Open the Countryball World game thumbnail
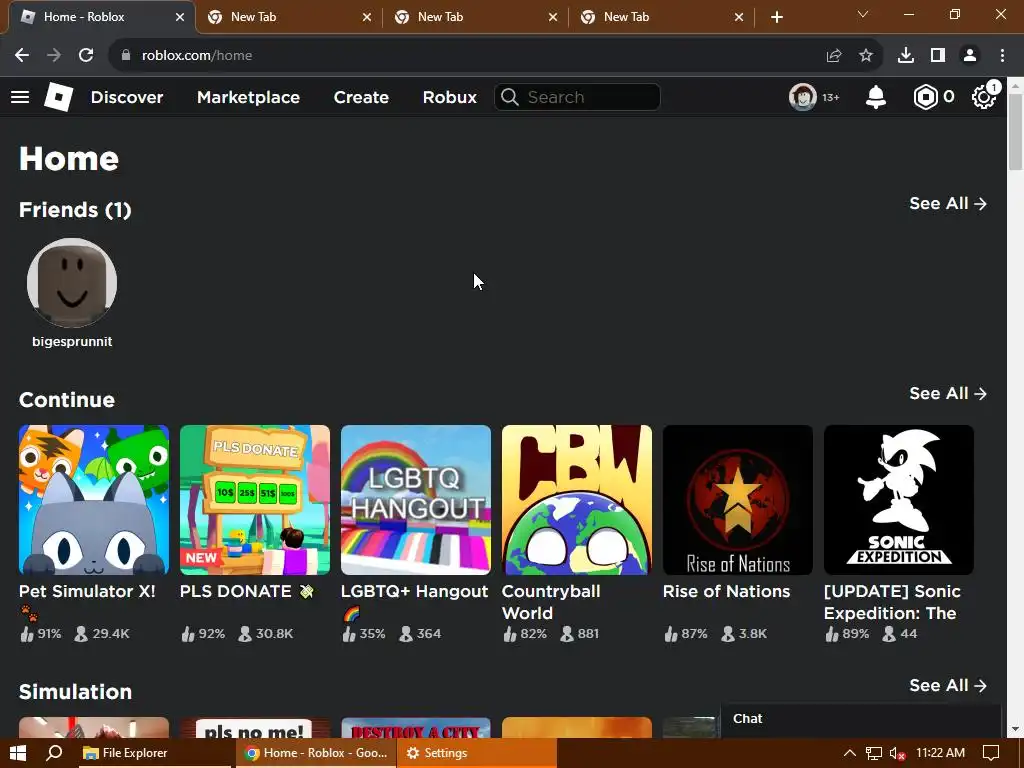This screenshot has height=768, width=1024. 577,500
